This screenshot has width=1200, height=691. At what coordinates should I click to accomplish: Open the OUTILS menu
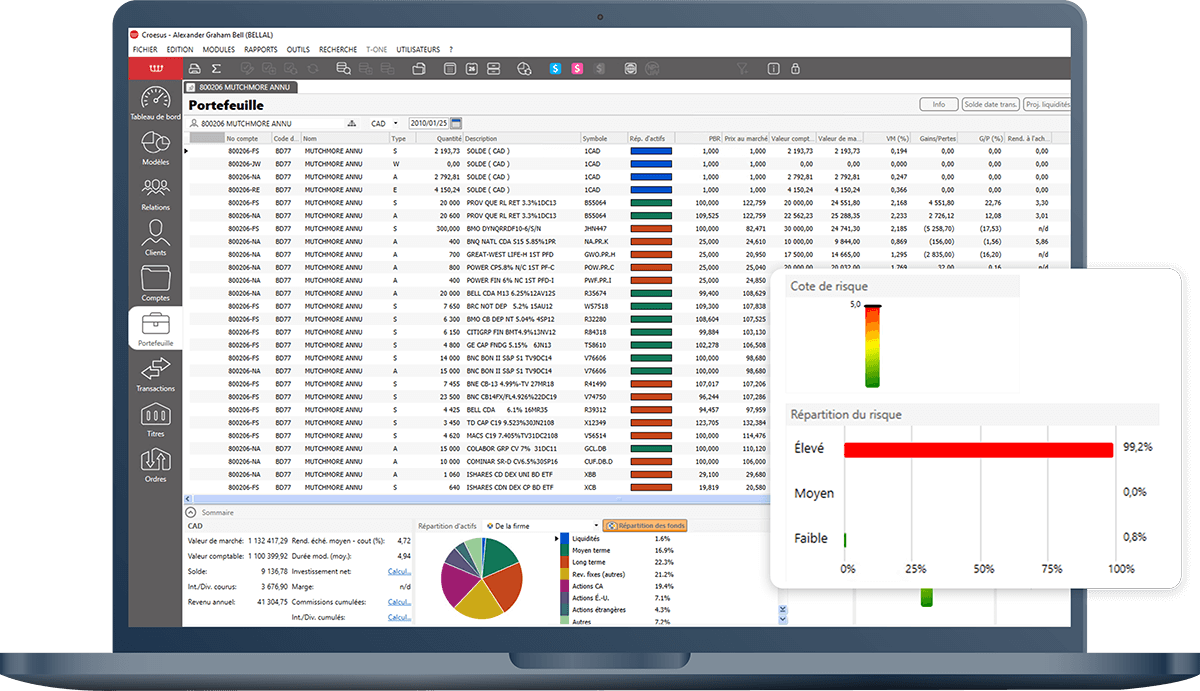point(298,49)
